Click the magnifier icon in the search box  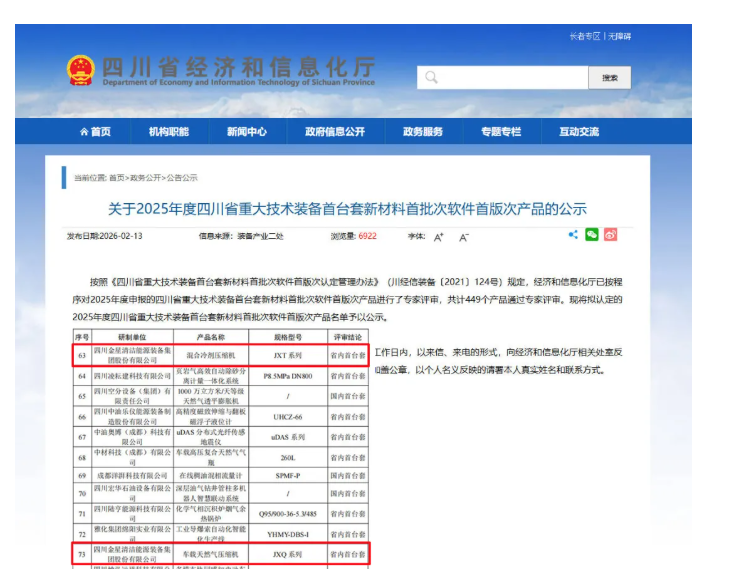point(431,77)
